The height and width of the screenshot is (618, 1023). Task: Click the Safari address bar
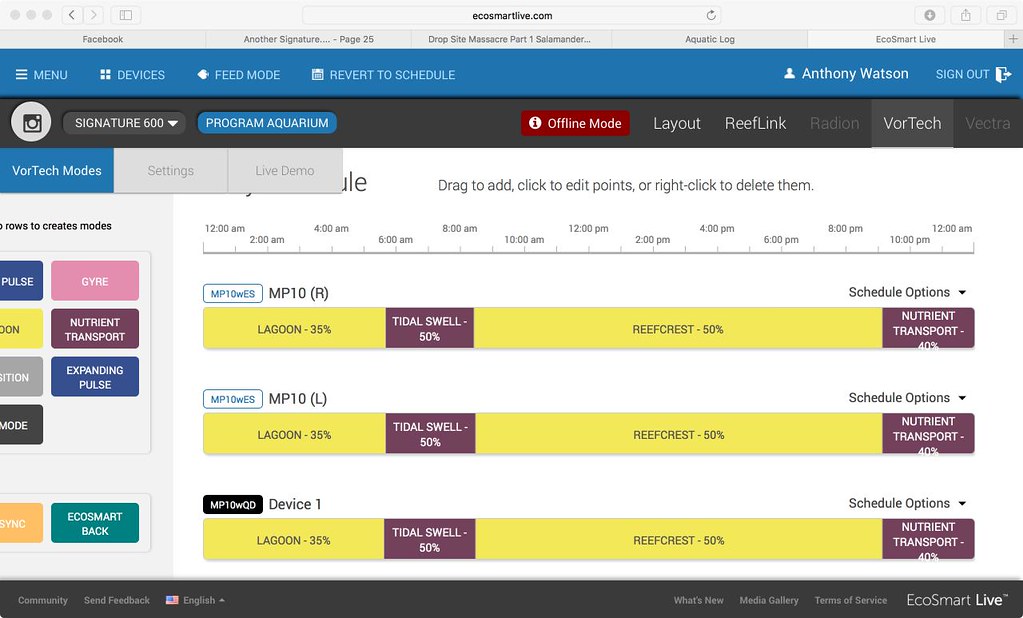(512, 15)
